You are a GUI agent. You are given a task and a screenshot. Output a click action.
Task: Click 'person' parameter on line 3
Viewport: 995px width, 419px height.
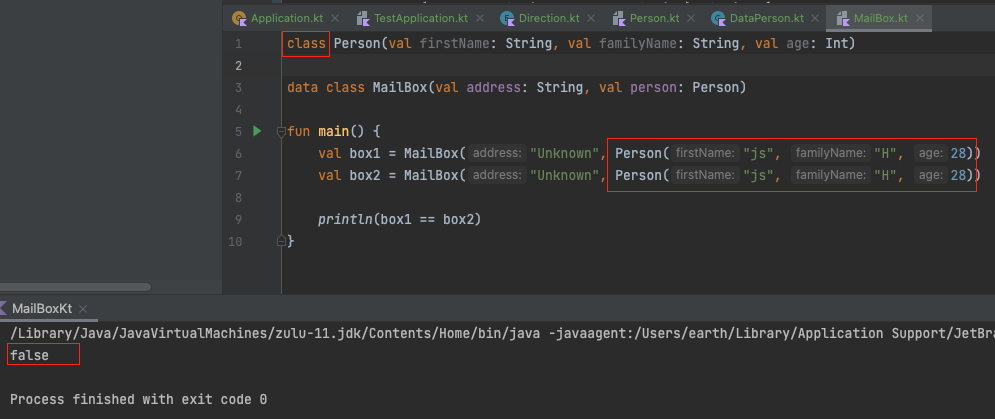click(x=653, y=88)
